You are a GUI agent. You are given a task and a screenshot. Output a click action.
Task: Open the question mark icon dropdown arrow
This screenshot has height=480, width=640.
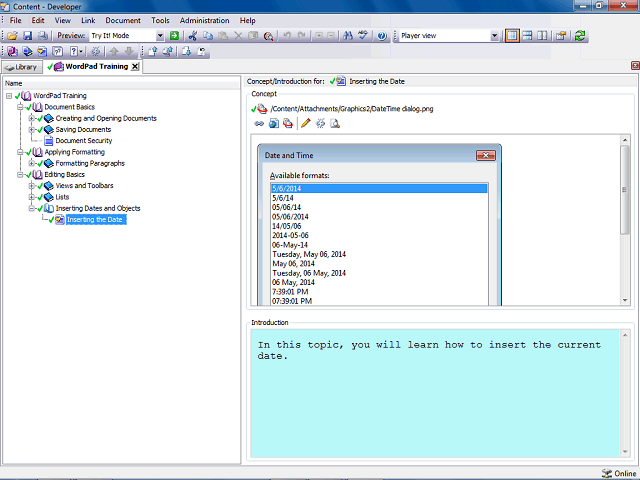81,51
